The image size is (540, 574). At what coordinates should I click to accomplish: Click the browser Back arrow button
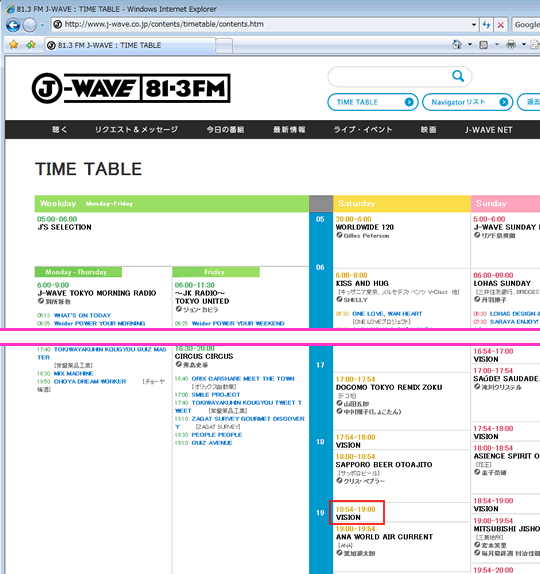click(x=13, y=25)
